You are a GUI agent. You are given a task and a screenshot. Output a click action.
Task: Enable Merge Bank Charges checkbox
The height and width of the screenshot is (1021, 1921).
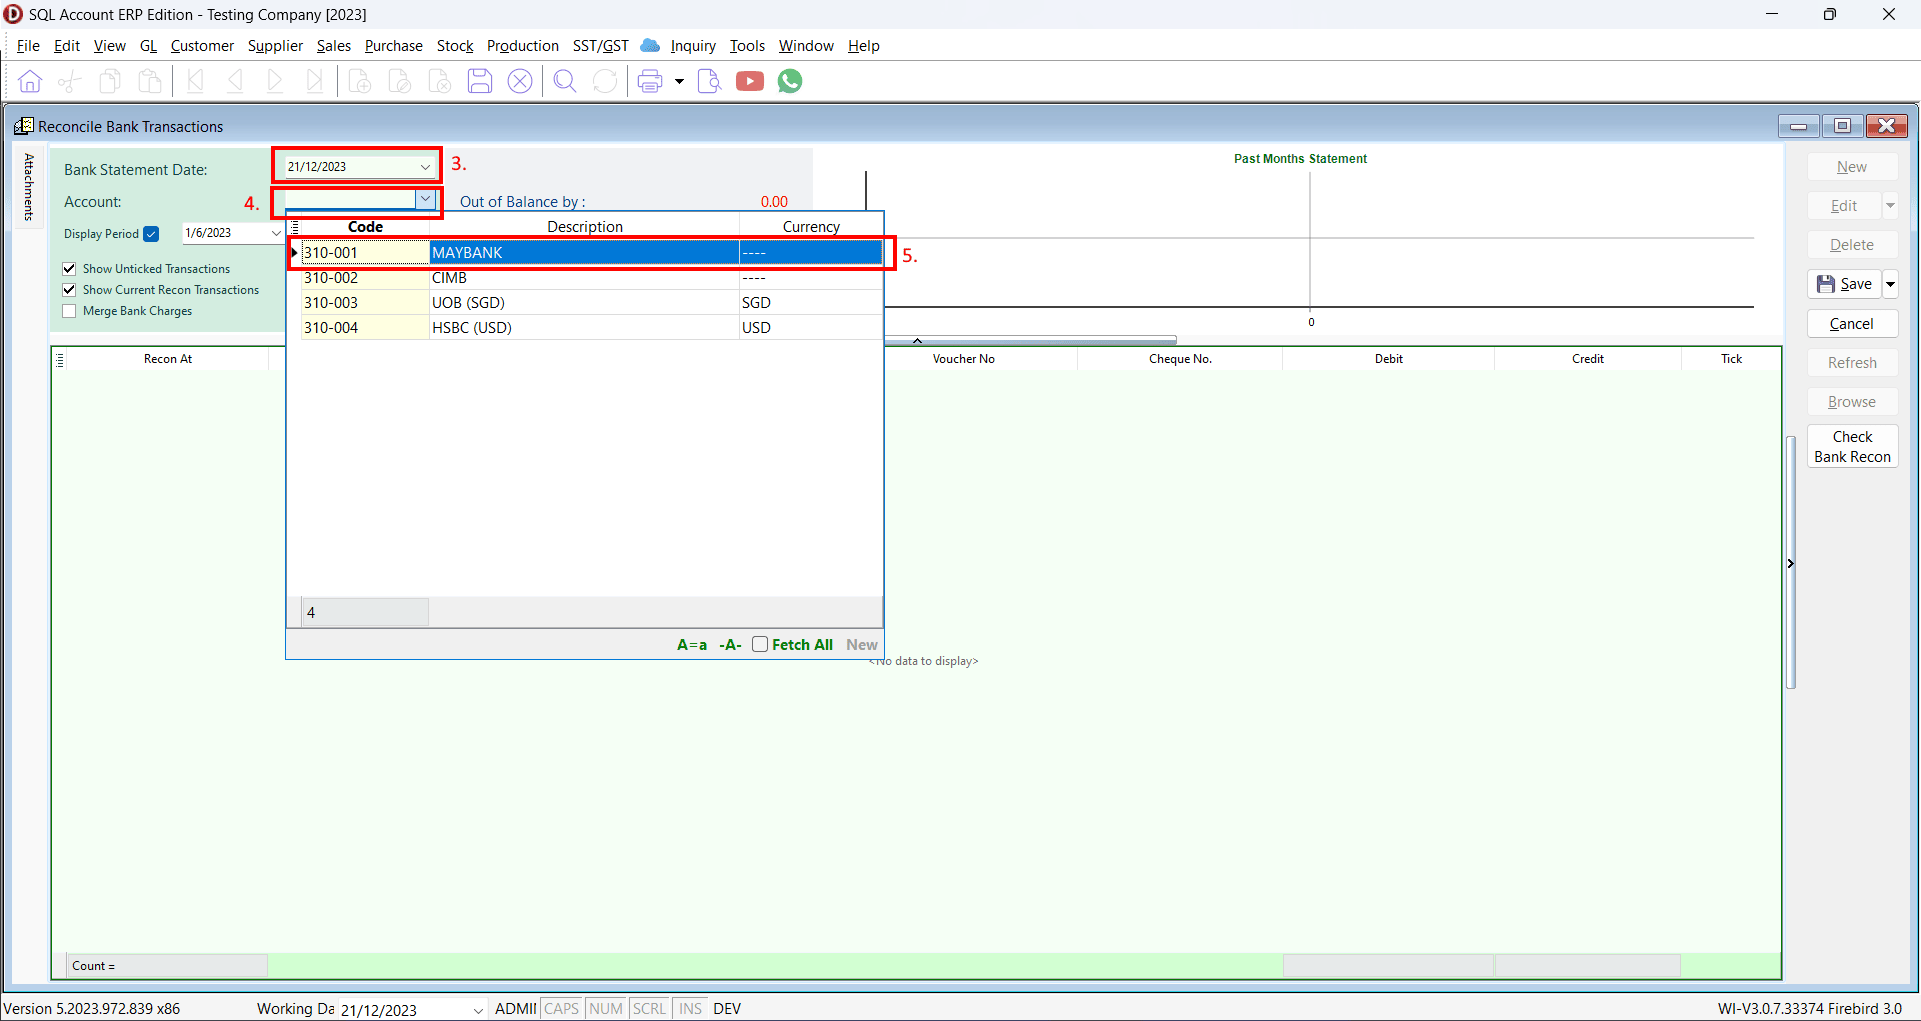[70, 311]
